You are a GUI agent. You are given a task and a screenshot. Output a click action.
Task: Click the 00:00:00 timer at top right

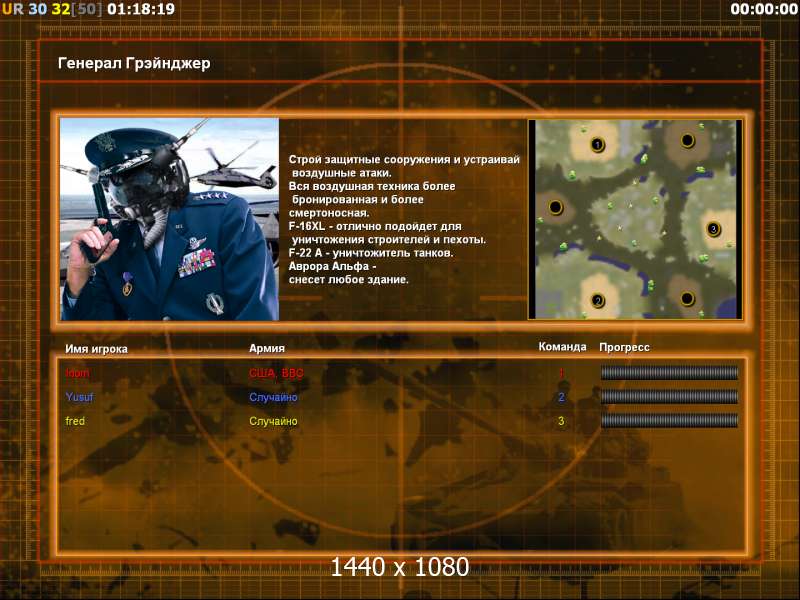click(764, 9)
